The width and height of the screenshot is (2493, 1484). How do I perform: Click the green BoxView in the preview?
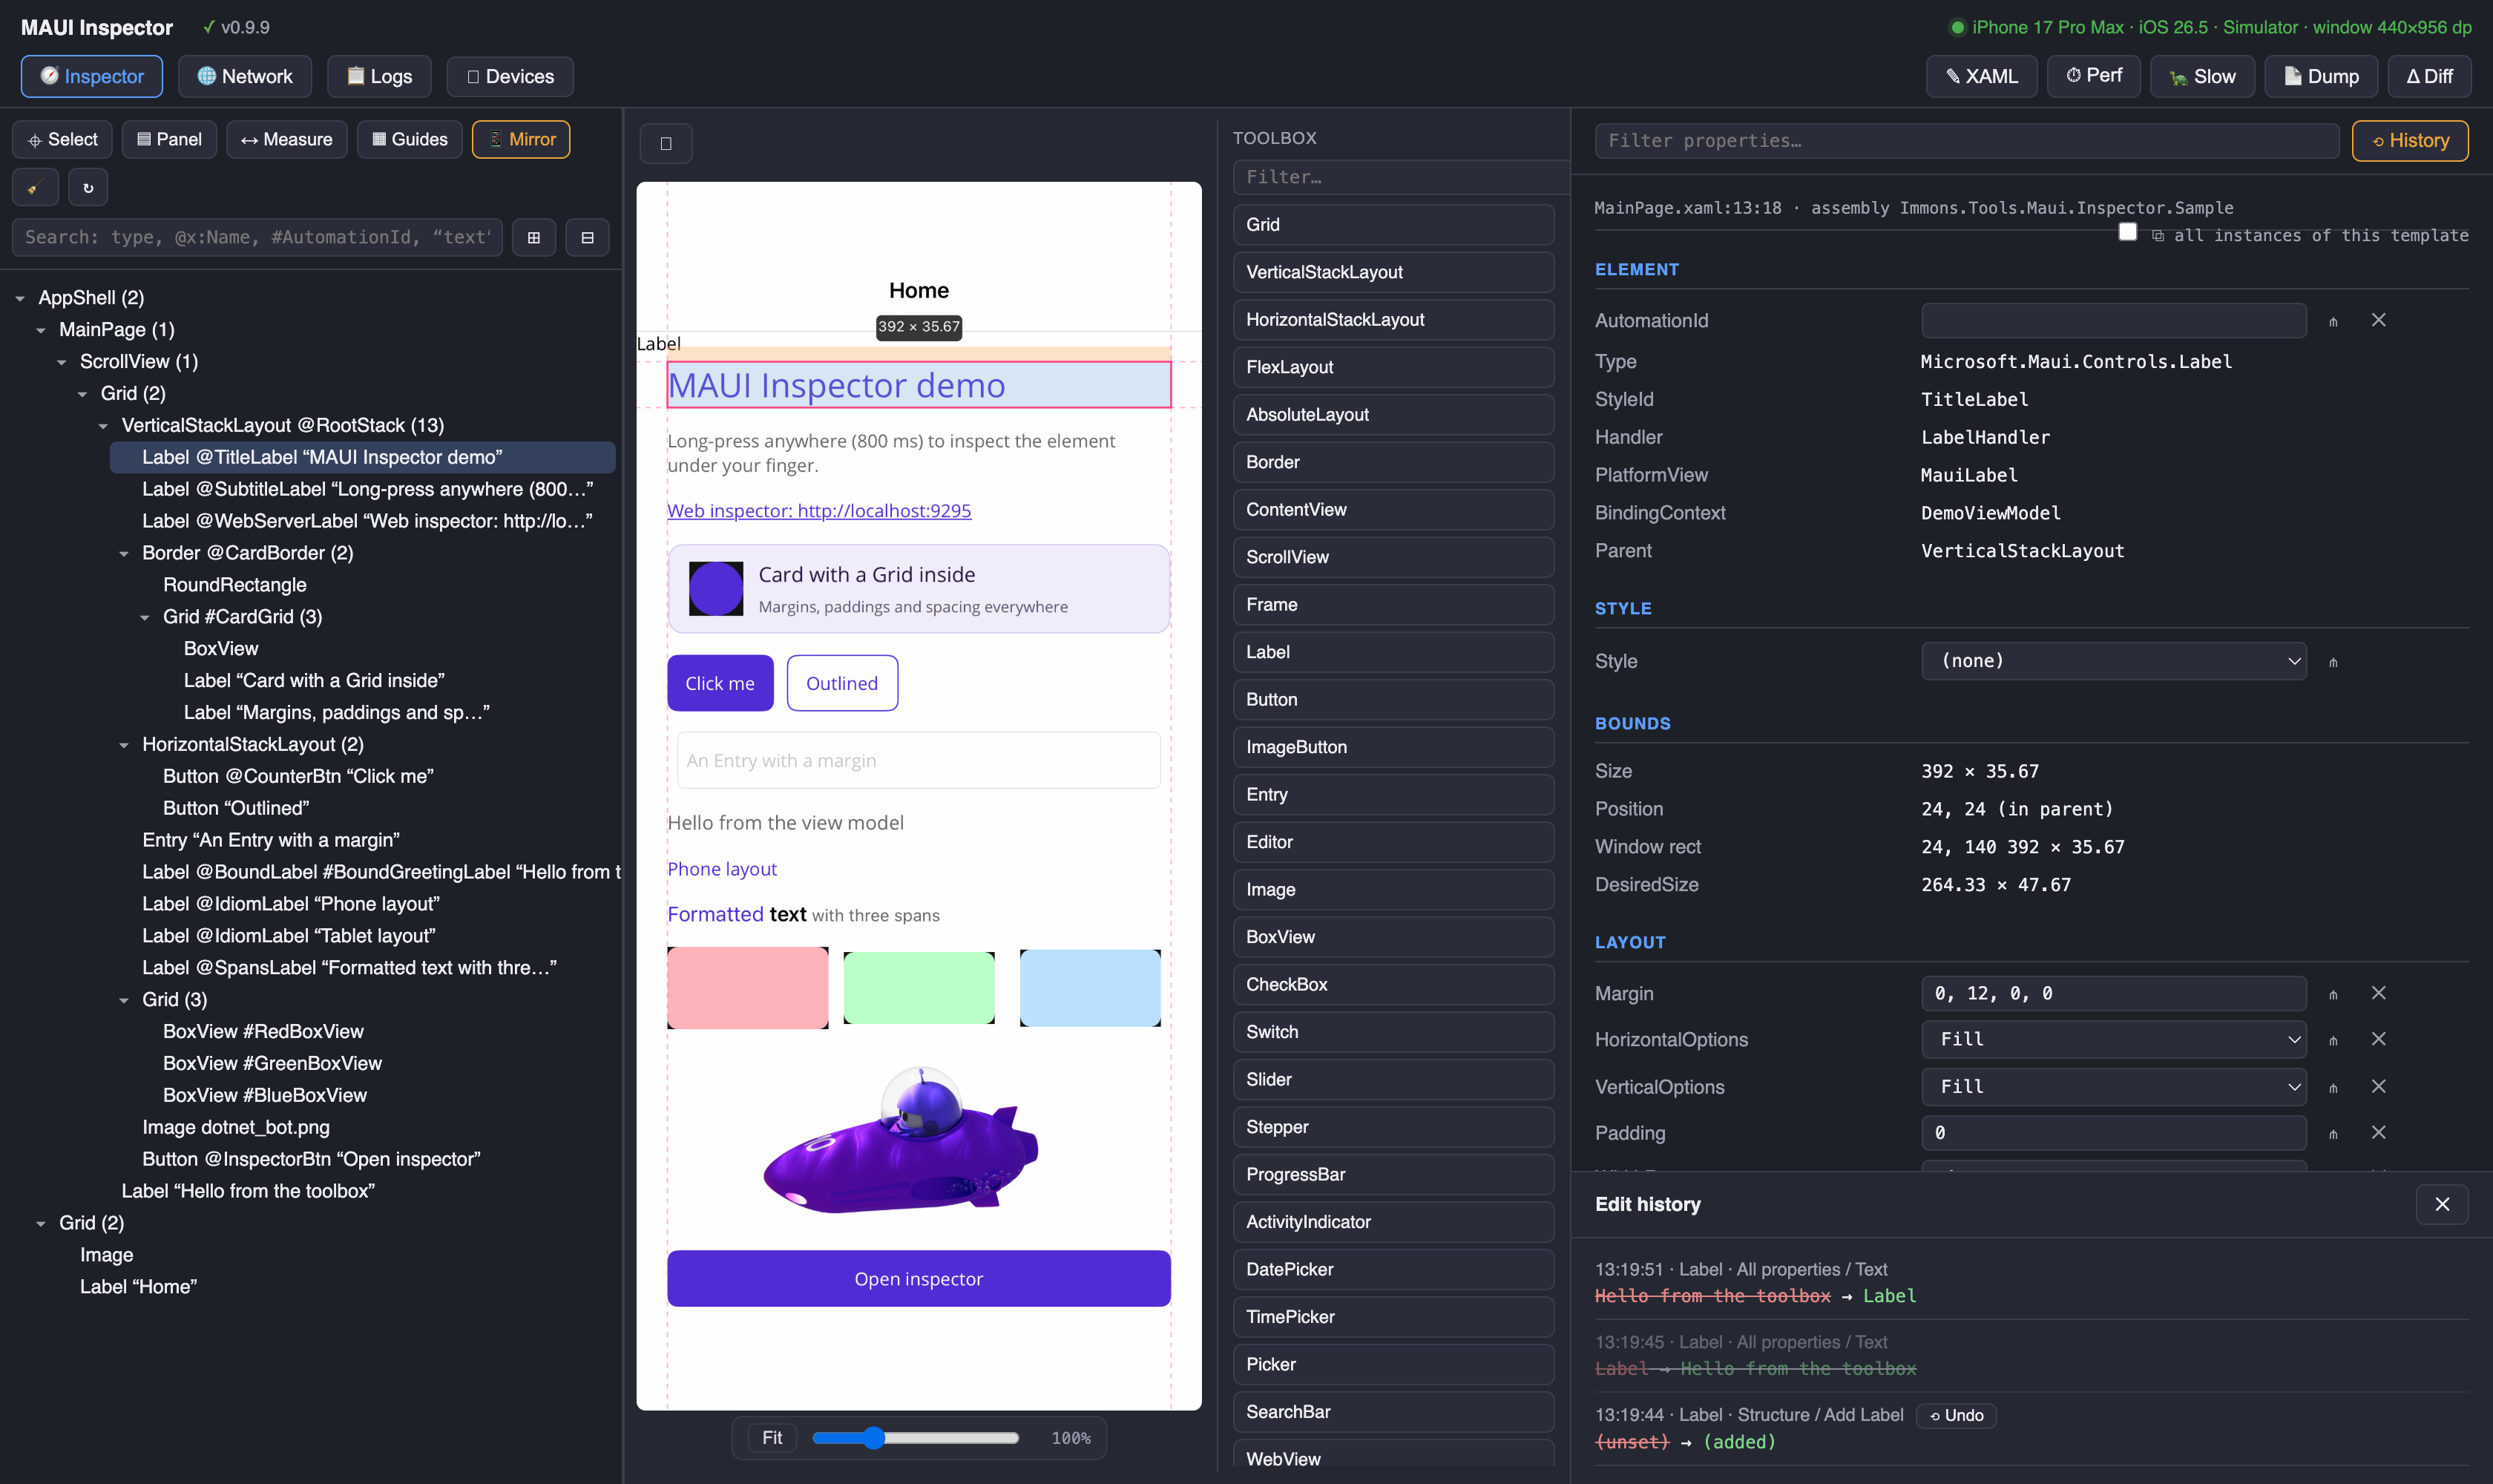click(919, 988)
